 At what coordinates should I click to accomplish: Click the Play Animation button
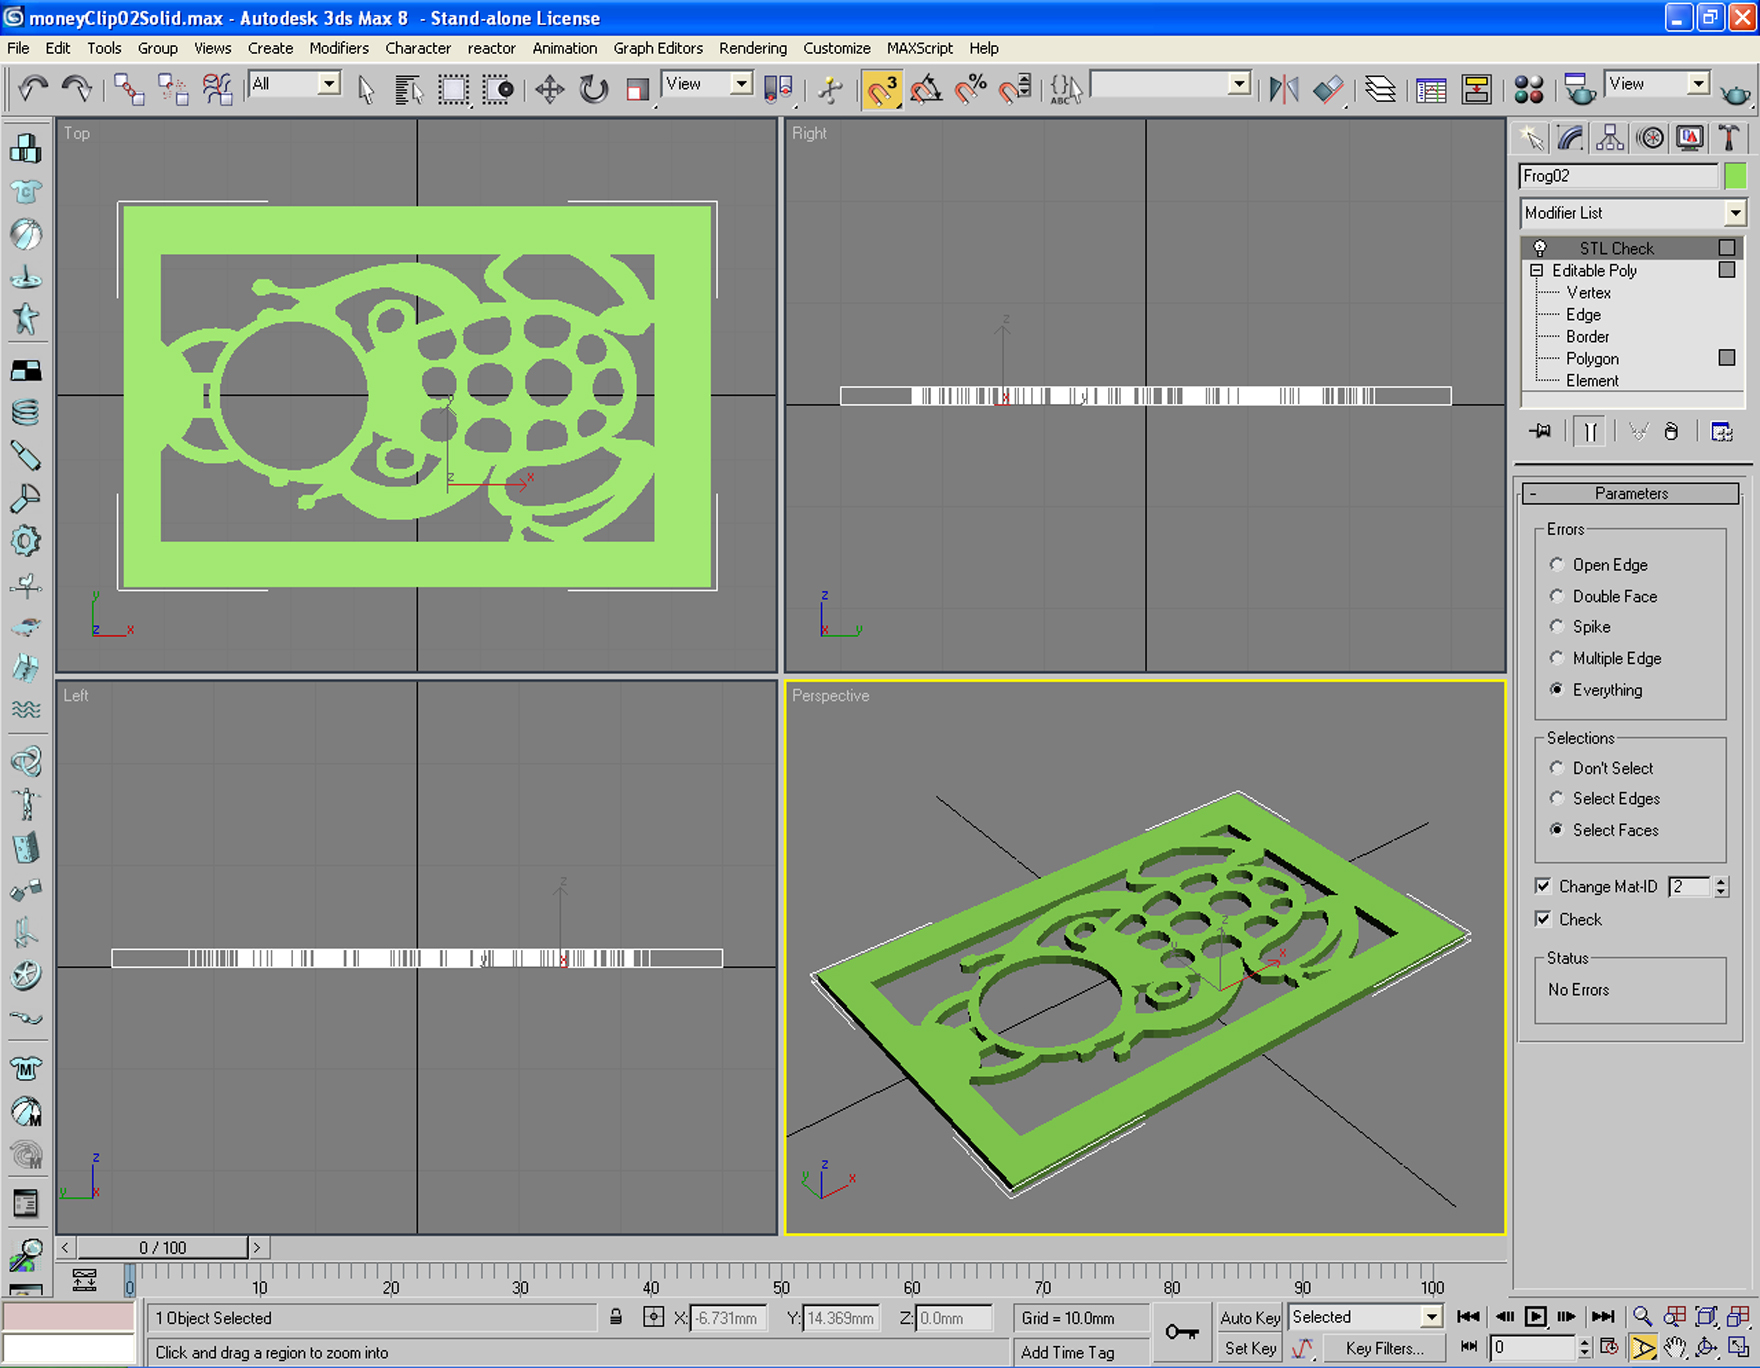click(x=1535, y=1317)
